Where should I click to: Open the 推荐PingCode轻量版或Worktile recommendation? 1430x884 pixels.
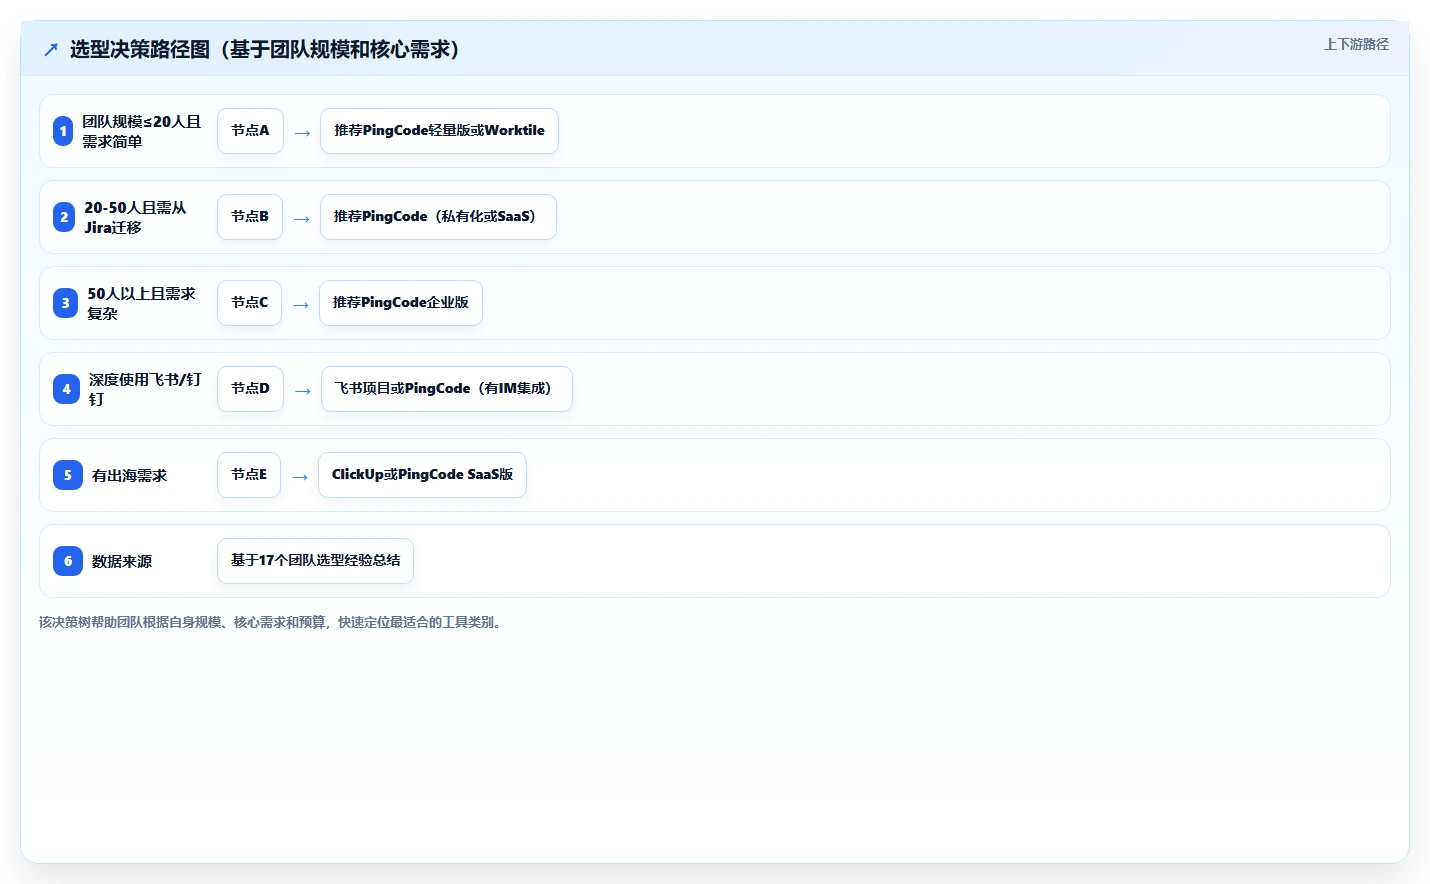pos(439,131)
